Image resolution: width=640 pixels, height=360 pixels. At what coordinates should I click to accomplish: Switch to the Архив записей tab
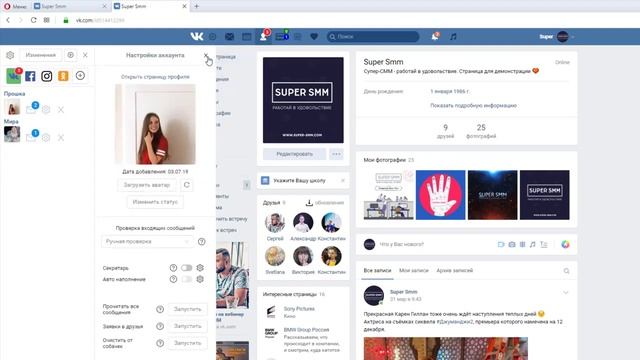click(454, 270)
